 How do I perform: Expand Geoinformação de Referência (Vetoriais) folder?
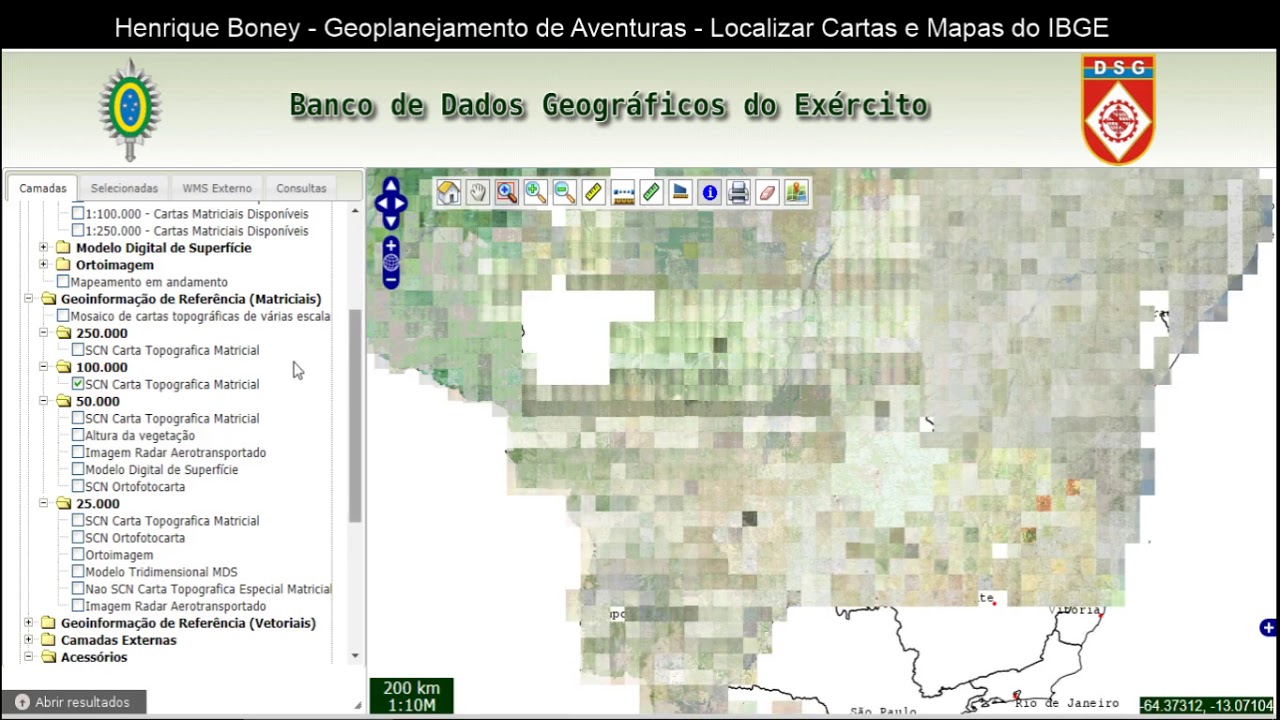pos(28,622)
